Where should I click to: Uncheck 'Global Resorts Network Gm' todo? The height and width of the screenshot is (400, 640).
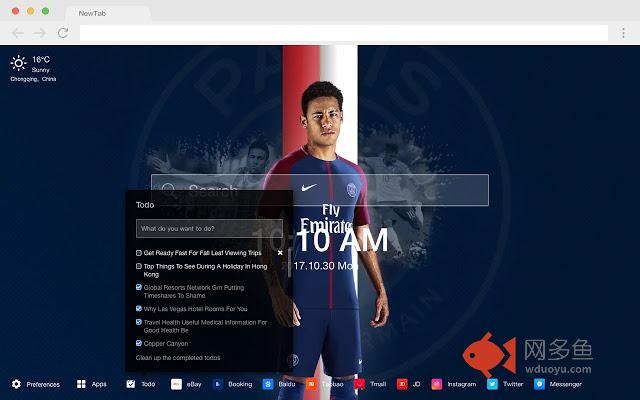[x=139, y=287]
